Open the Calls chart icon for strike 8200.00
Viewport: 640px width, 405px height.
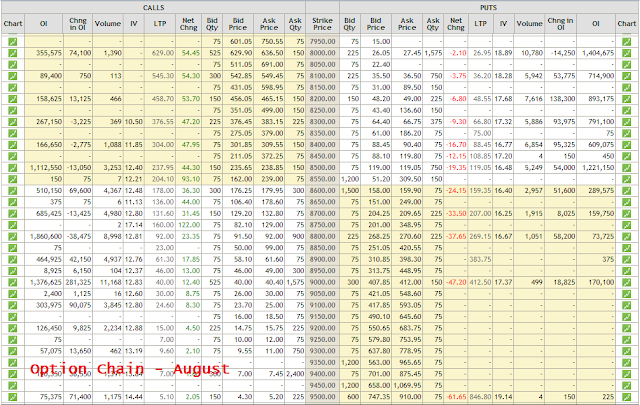[13, 99]
